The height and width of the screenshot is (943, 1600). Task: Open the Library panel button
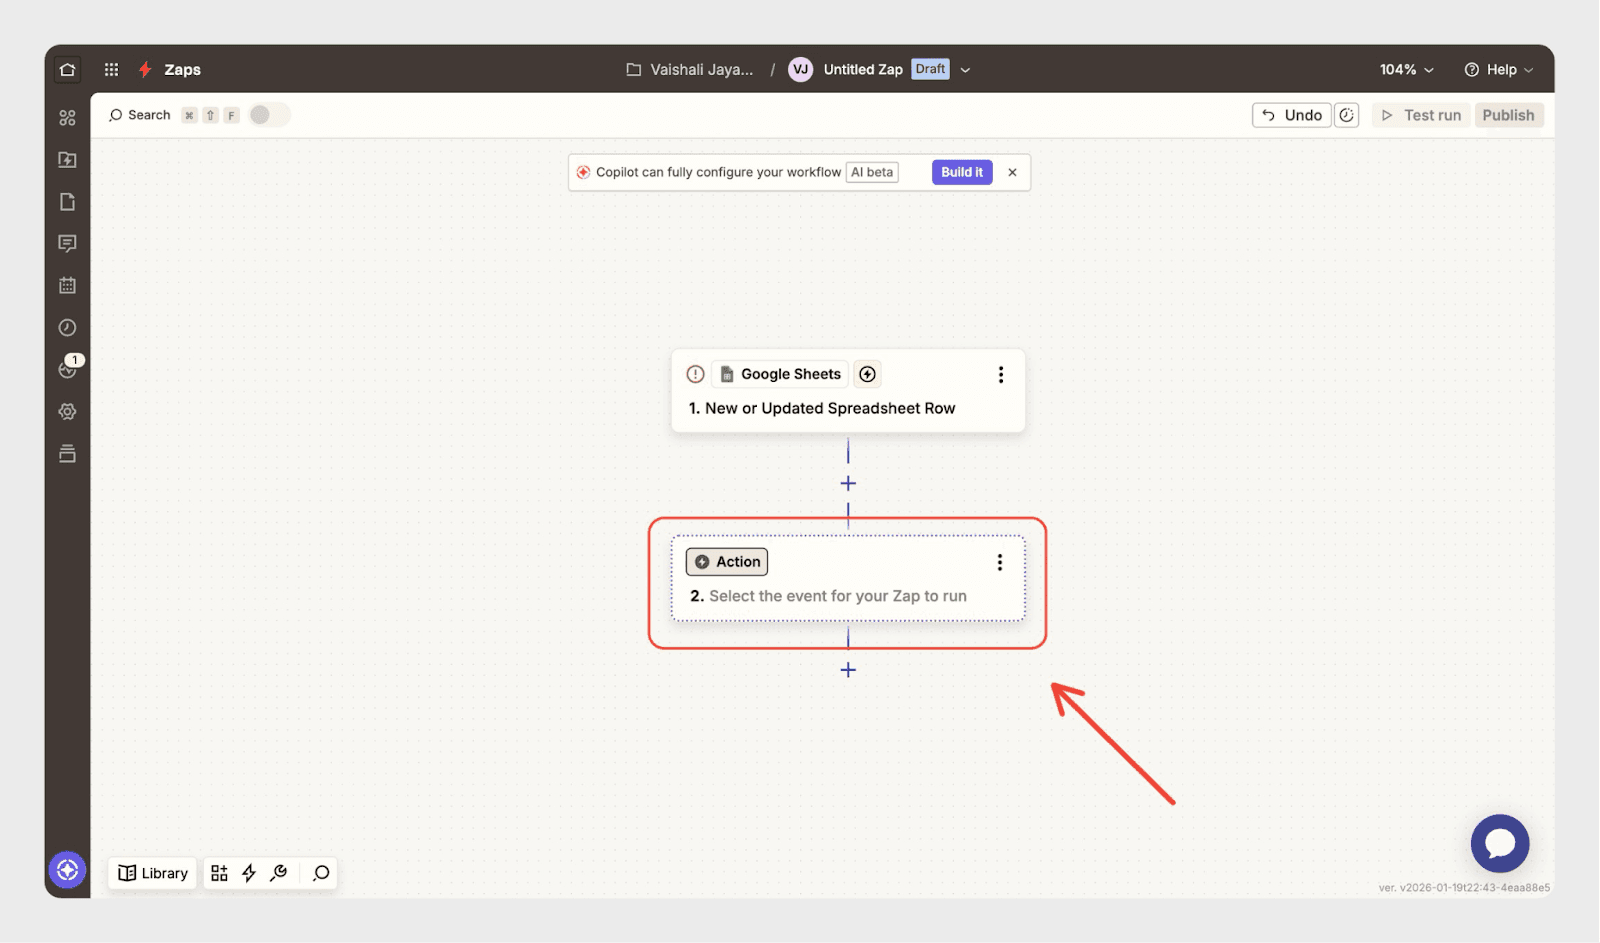point(153,873)
